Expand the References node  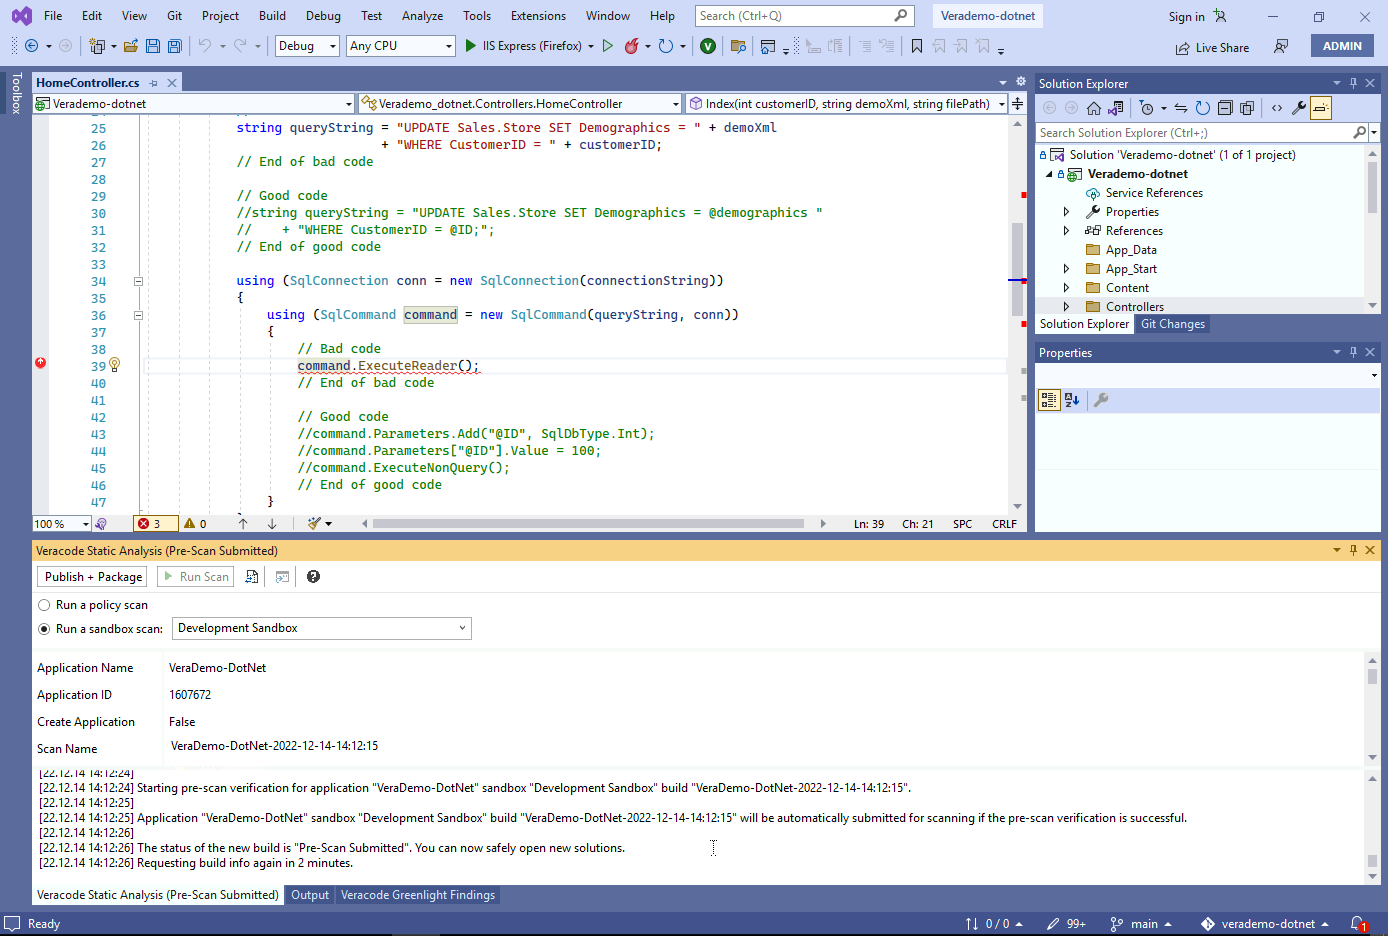pyautogui.click(x=1066, y=231)
